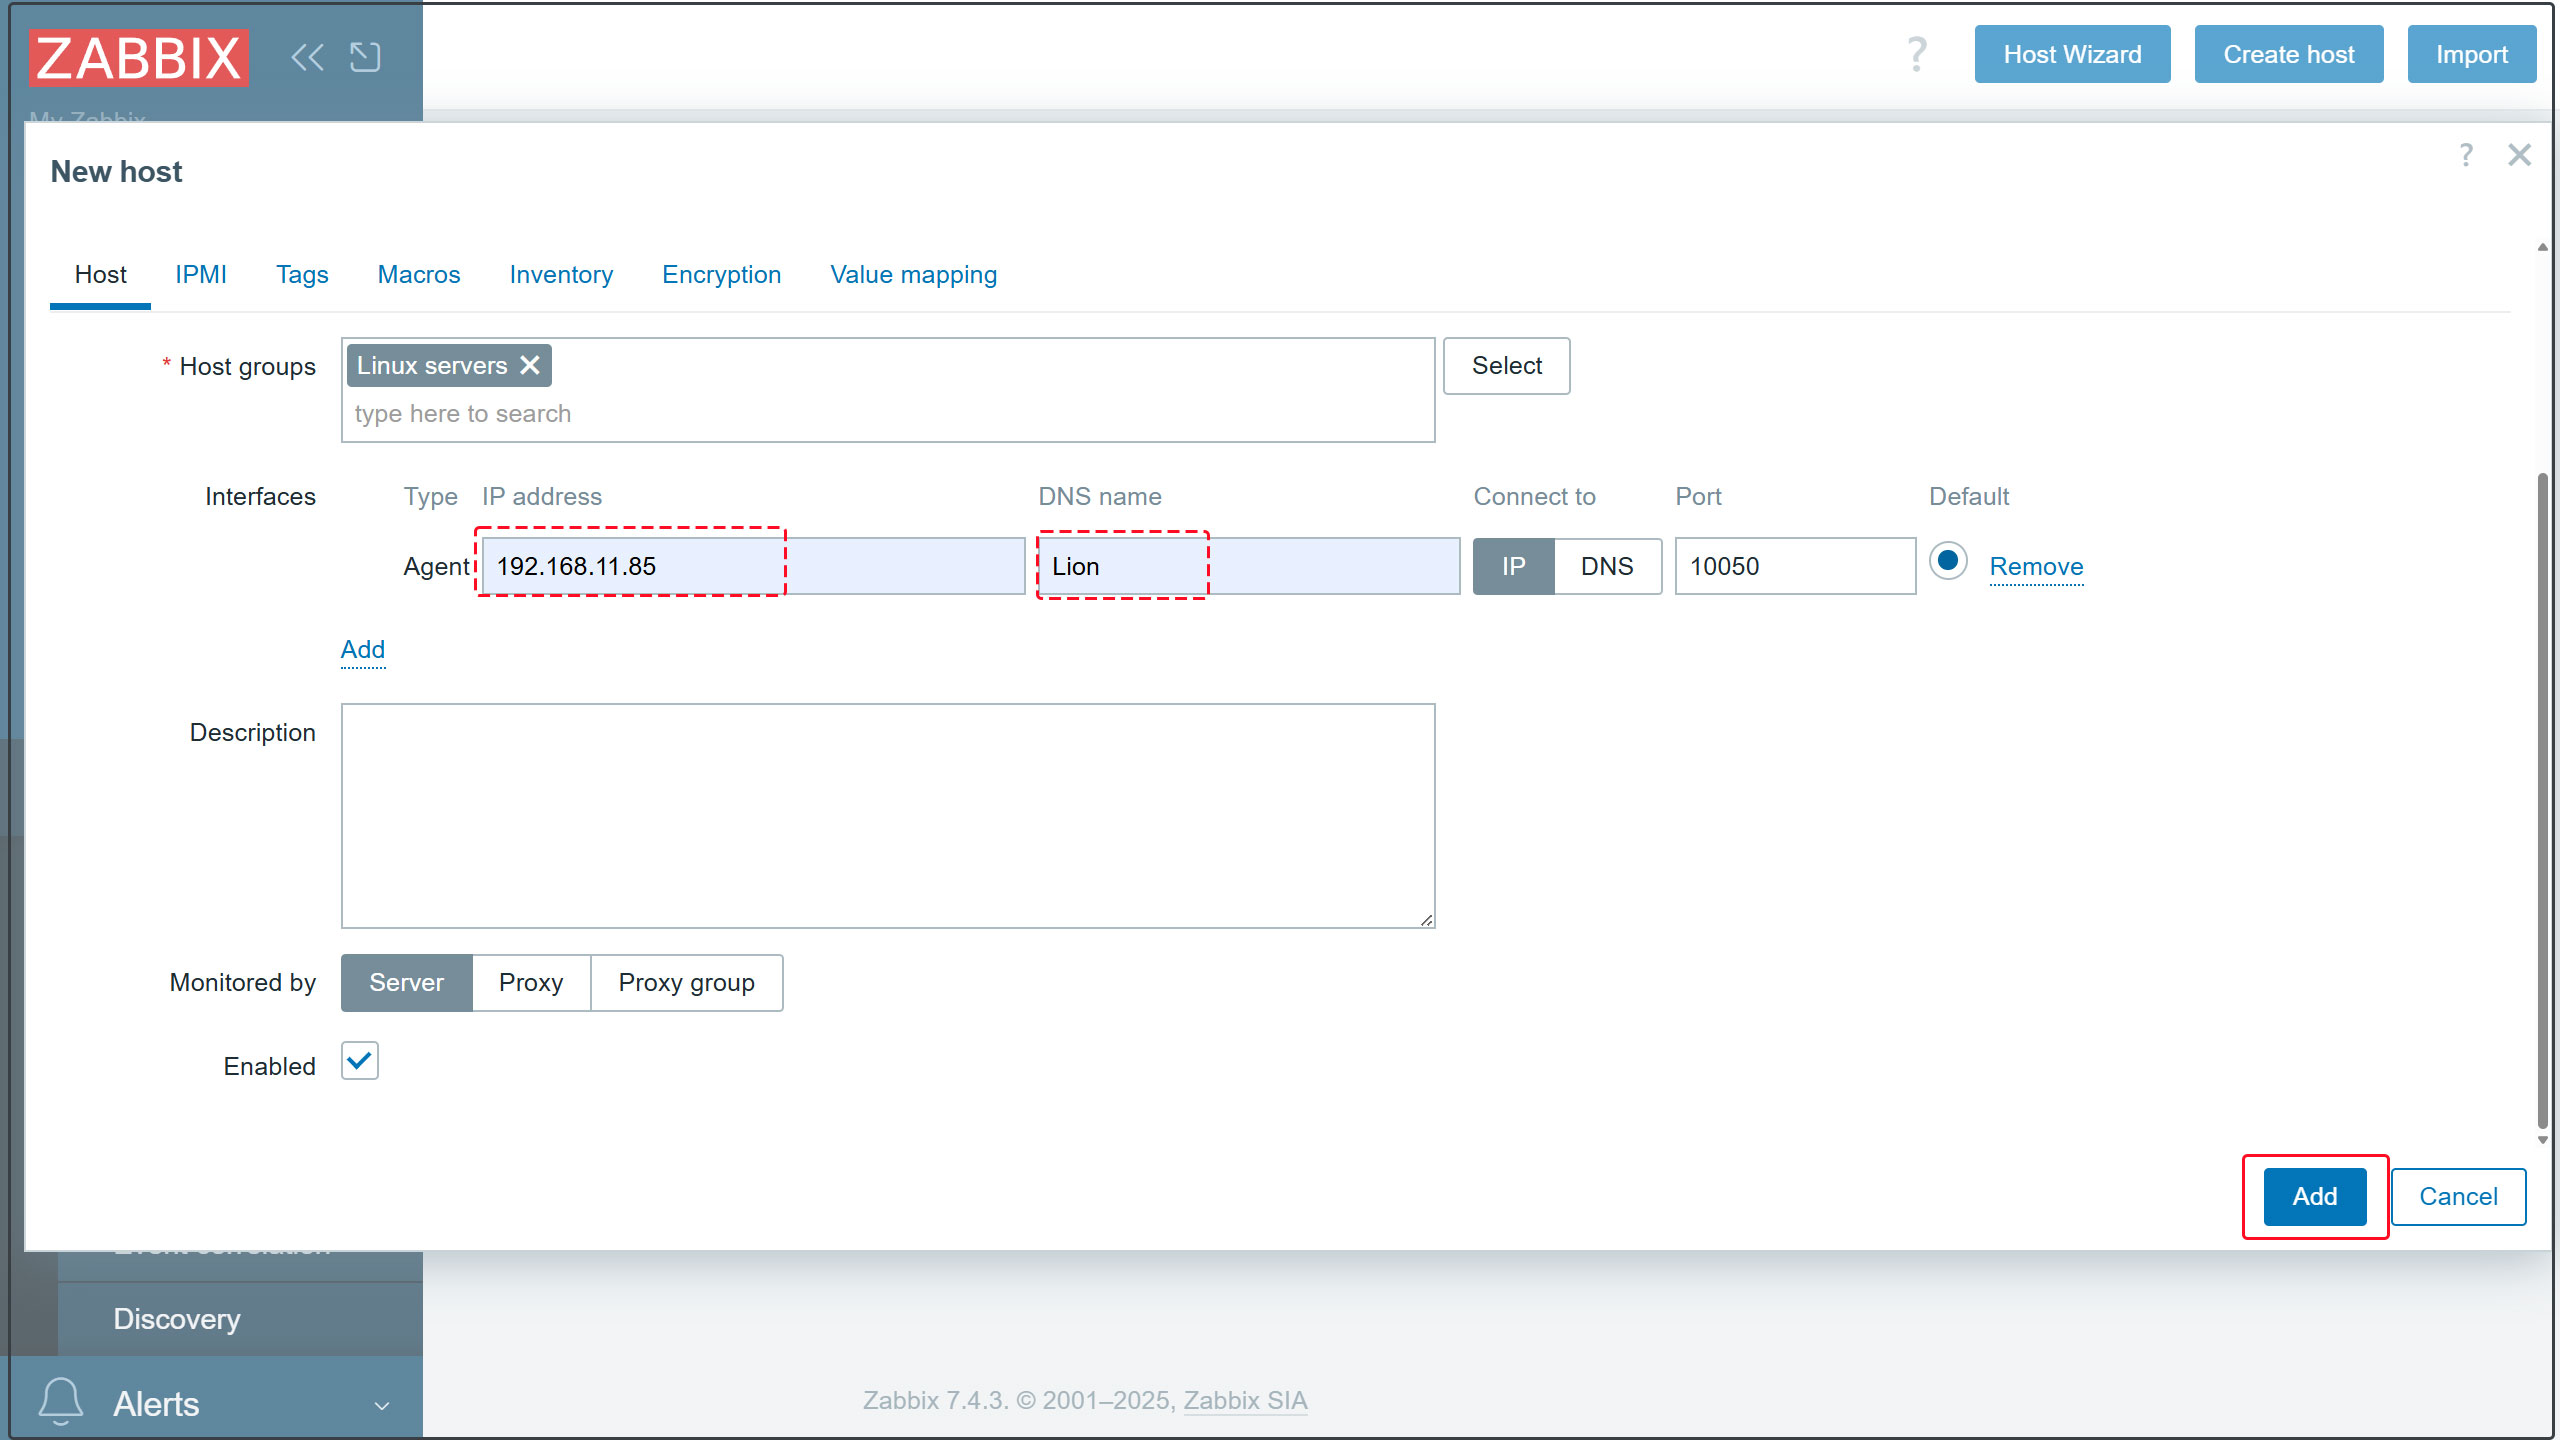
Task: Toggle the Enabled checkbox
Action: pyautogui.click(x=359, y=1061)
